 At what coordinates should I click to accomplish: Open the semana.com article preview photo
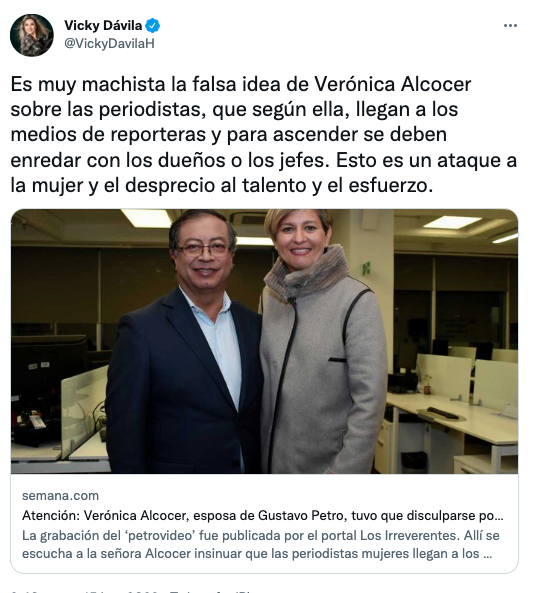[x=264, y=341]
